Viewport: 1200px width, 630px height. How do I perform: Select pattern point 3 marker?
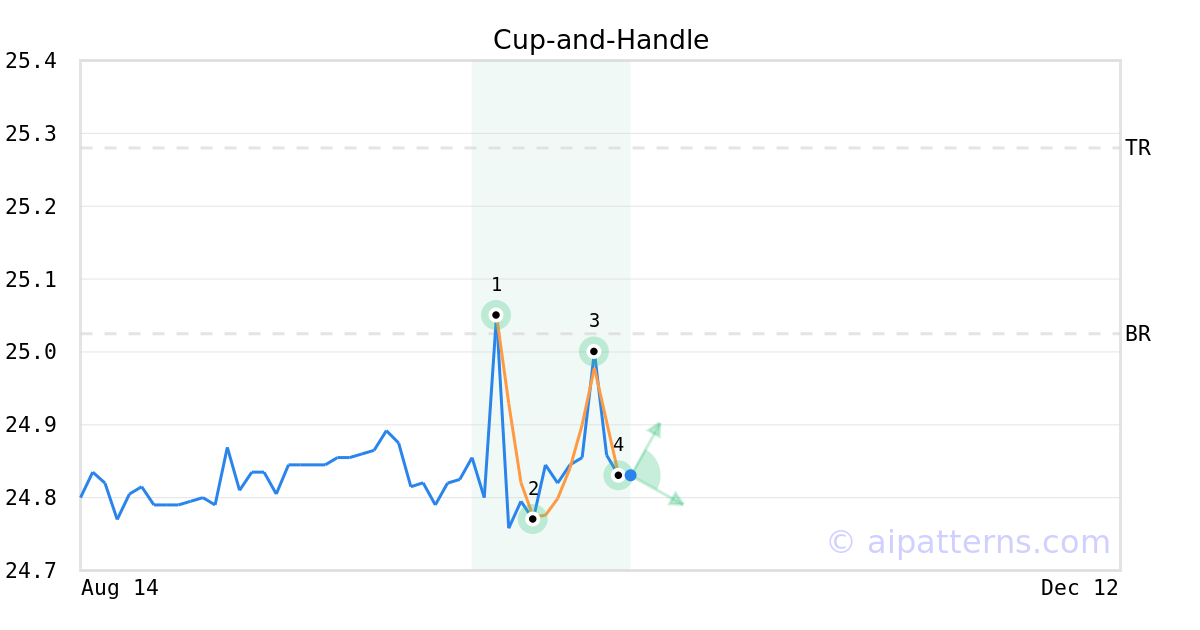point(594,351)
